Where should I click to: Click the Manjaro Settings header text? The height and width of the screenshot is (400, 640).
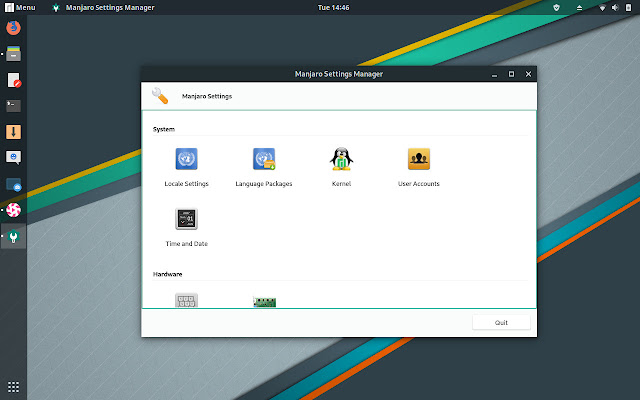pyautogui.click(x=207, y=96)
